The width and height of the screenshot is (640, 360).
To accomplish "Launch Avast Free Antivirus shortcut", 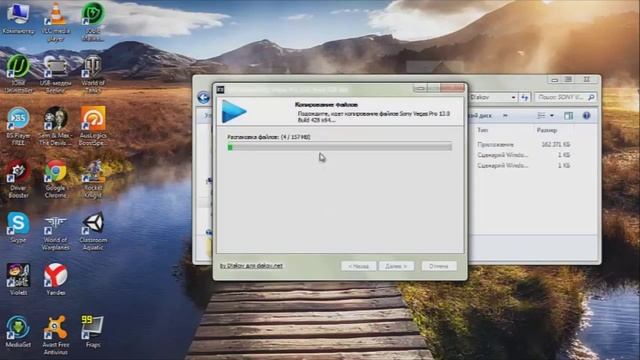I will tap(56, 335).
